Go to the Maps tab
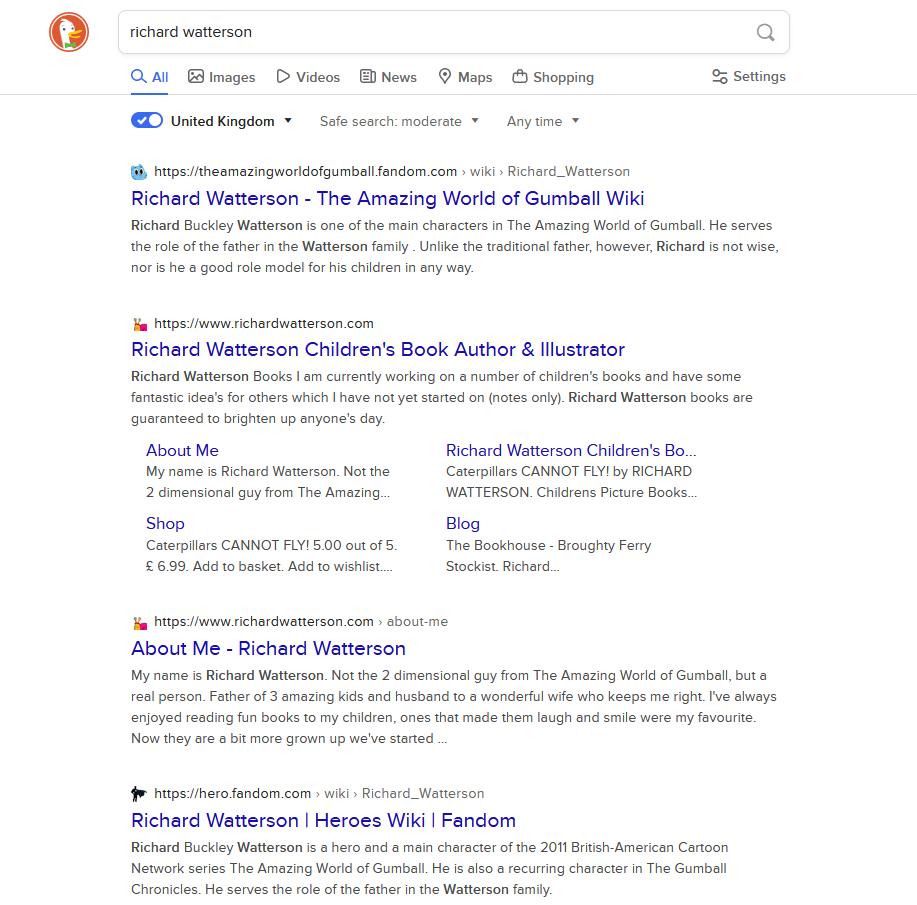 [465, 77]
